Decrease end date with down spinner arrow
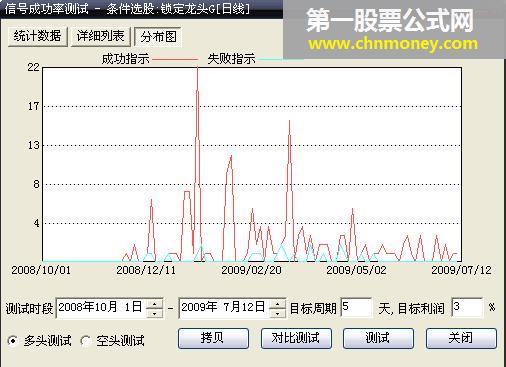This screenshot has height=367, width=506. coord(278,313)
